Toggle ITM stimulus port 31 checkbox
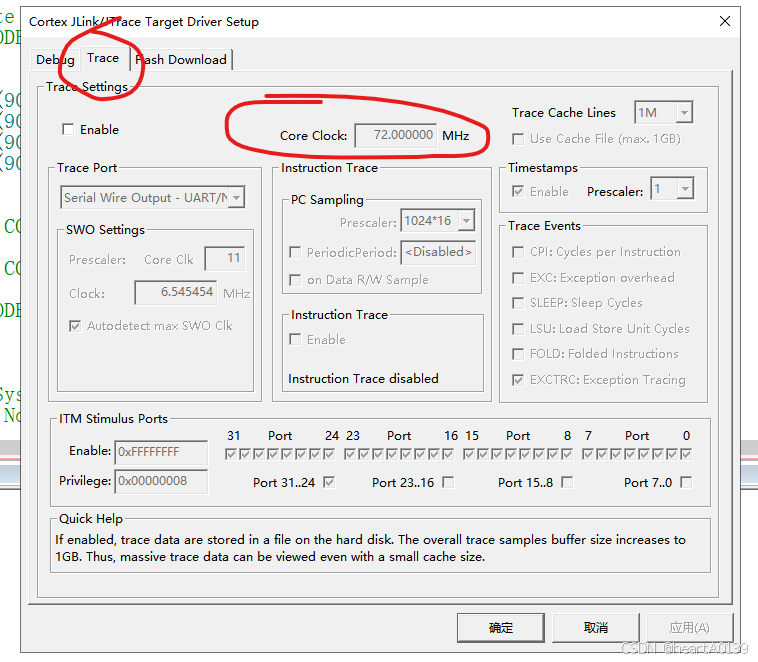Viewport: 758px width, 662px height. pos(231,454)
